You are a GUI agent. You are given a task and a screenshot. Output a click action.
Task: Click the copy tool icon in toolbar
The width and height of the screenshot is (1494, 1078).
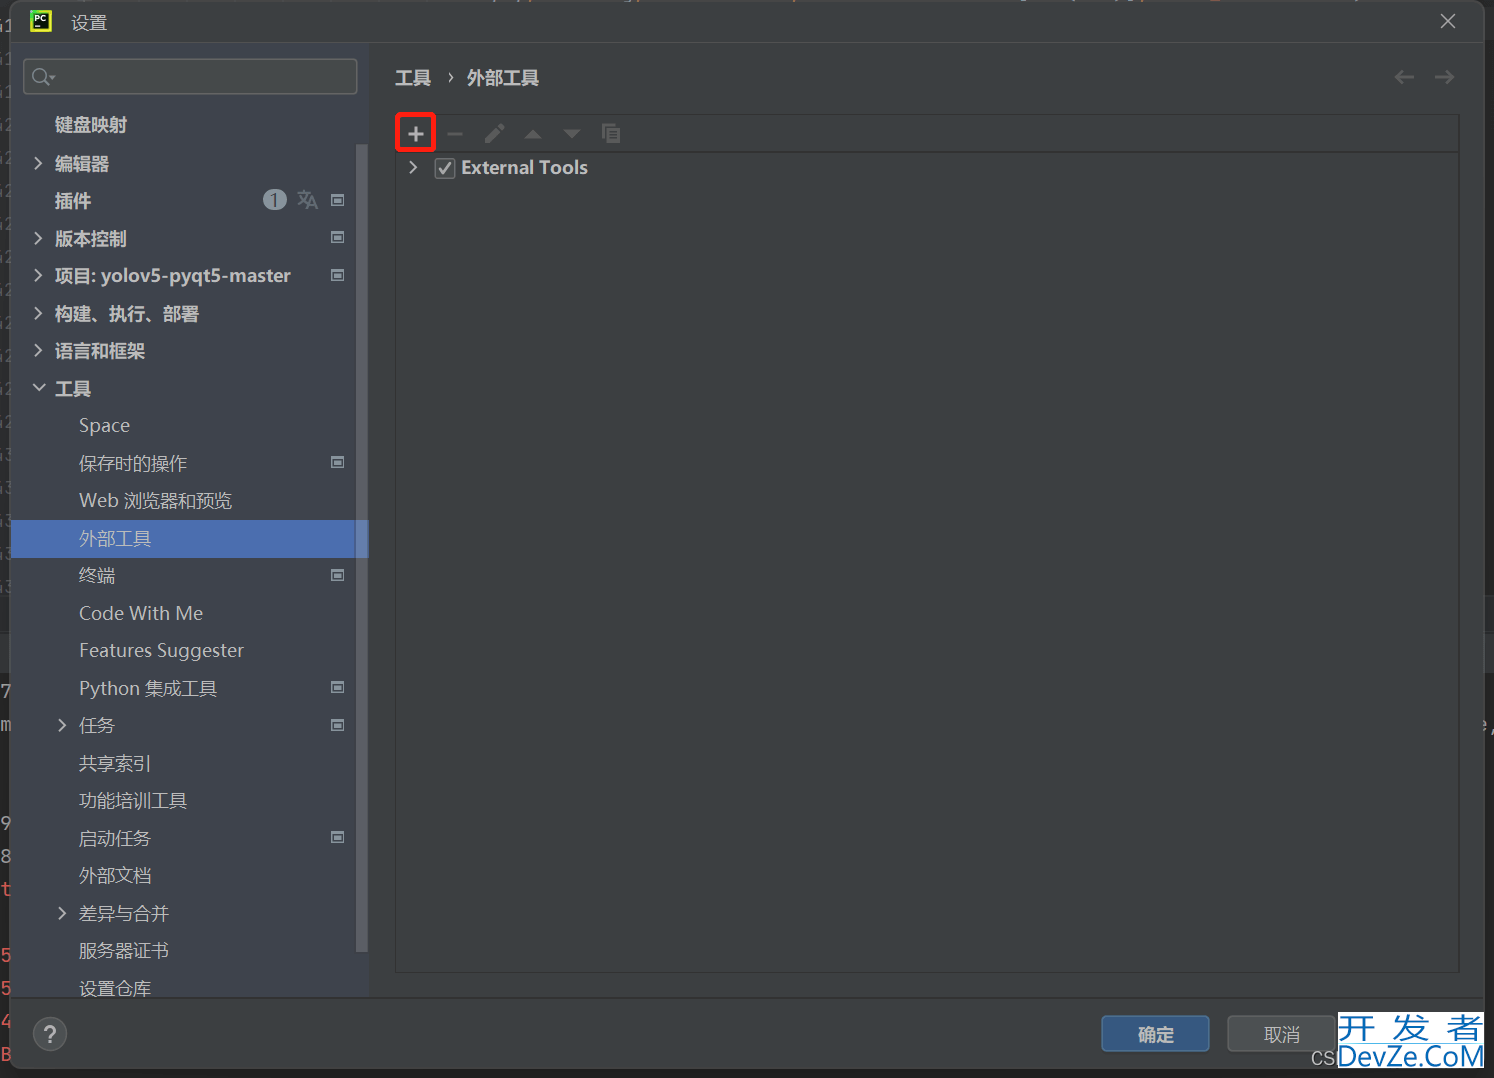coord(611,133)
